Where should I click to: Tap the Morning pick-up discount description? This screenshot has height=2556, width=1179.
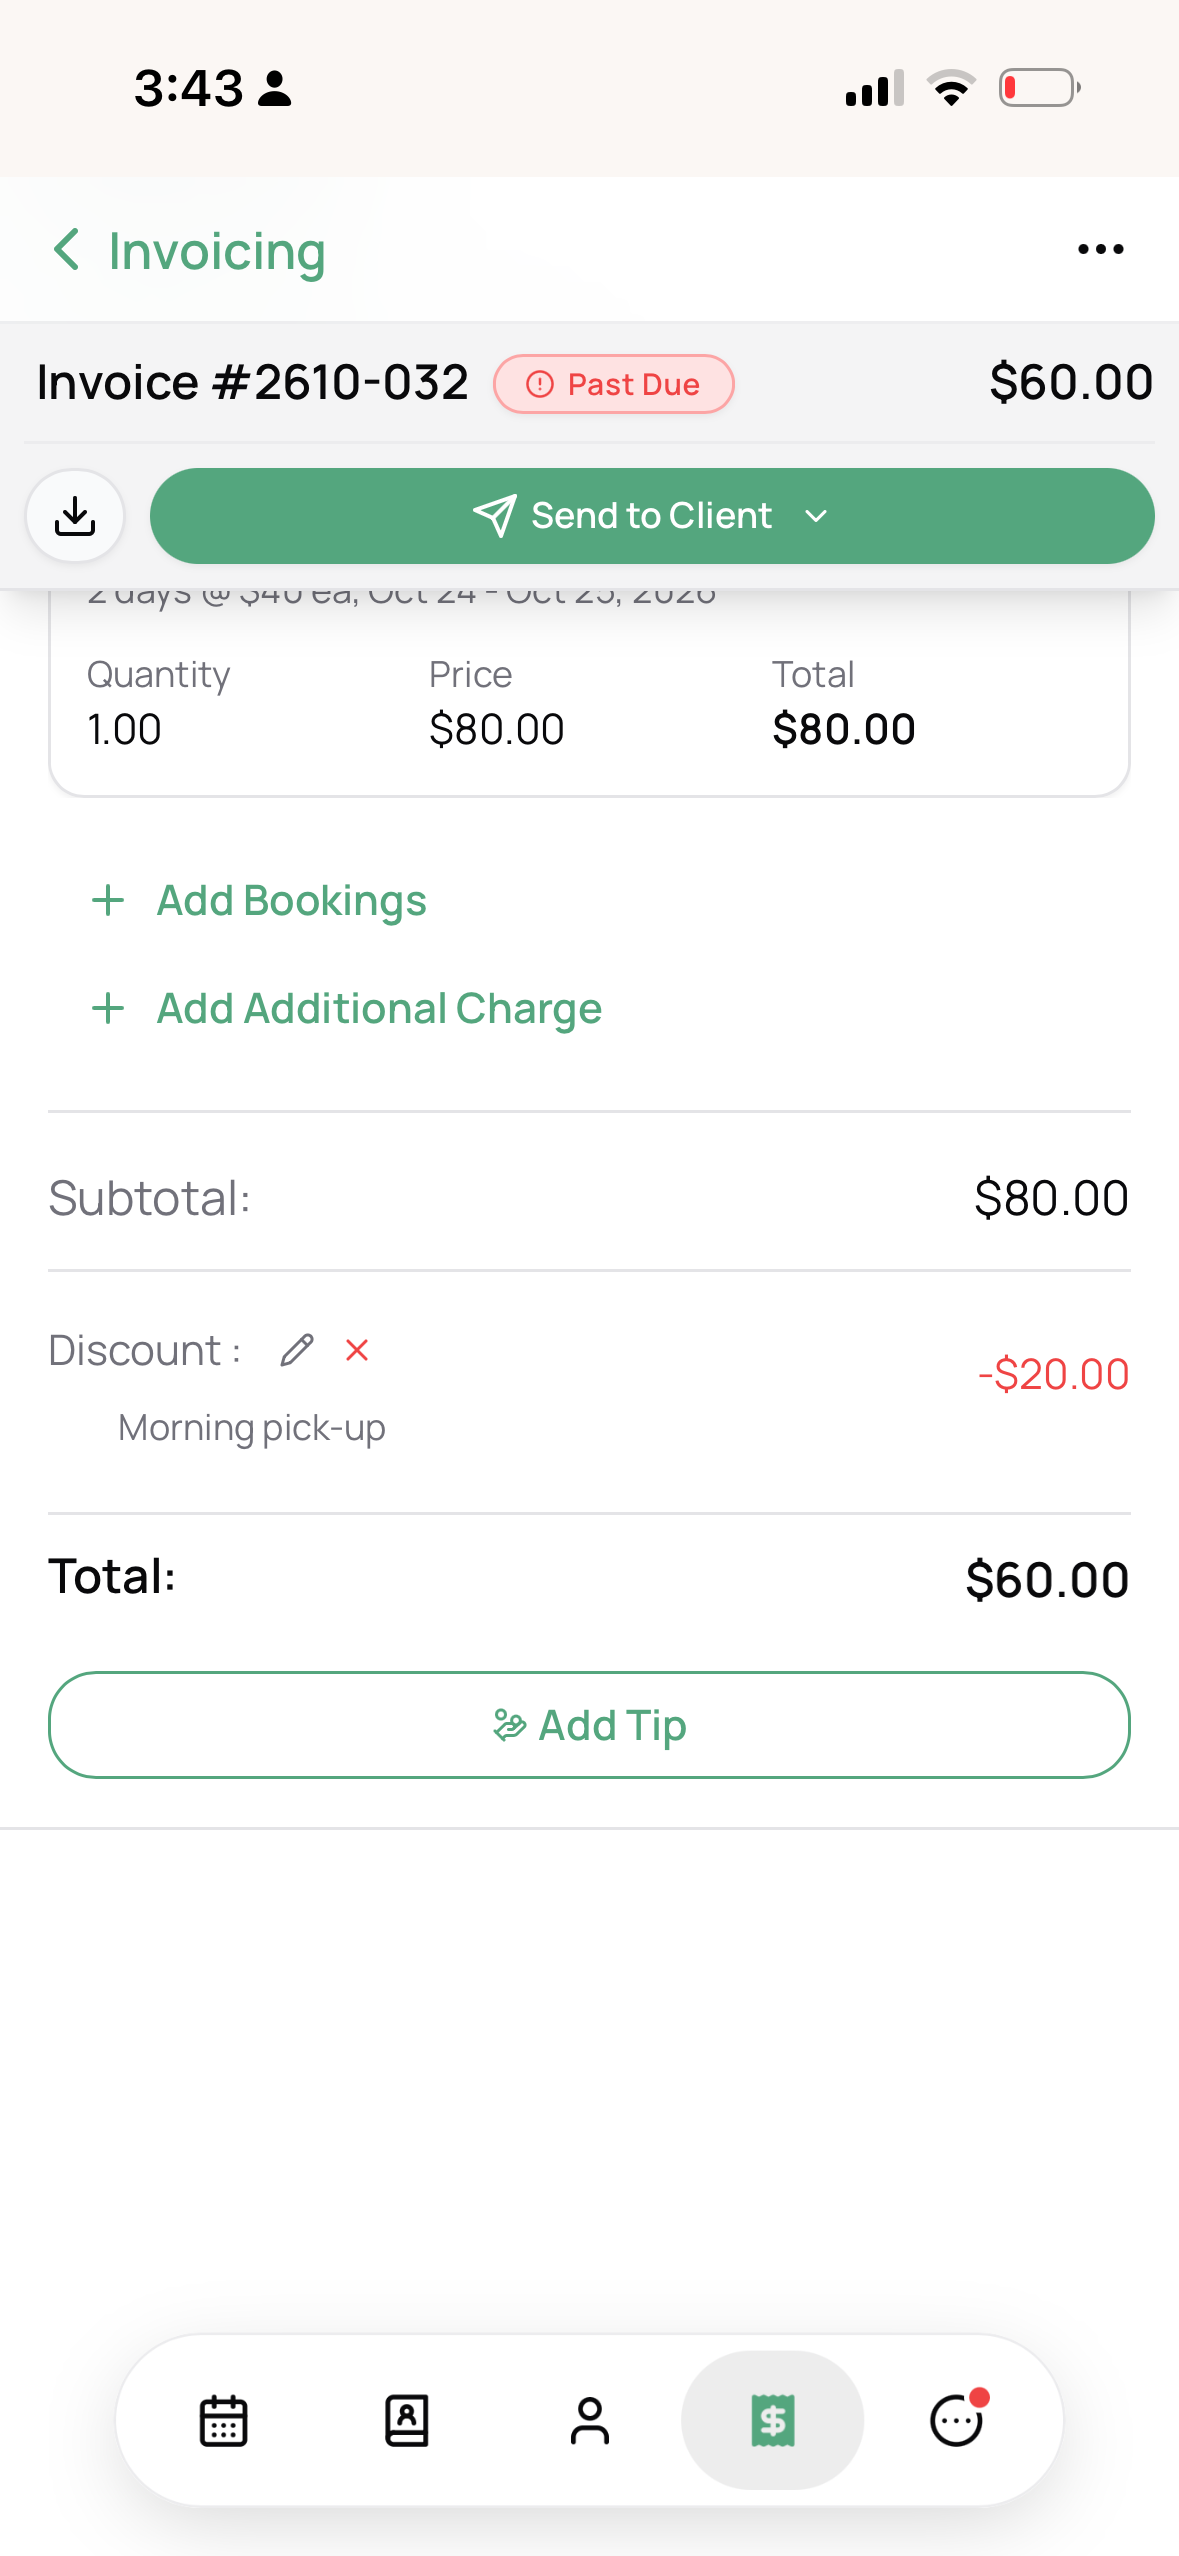click(x=251, y=1428)
